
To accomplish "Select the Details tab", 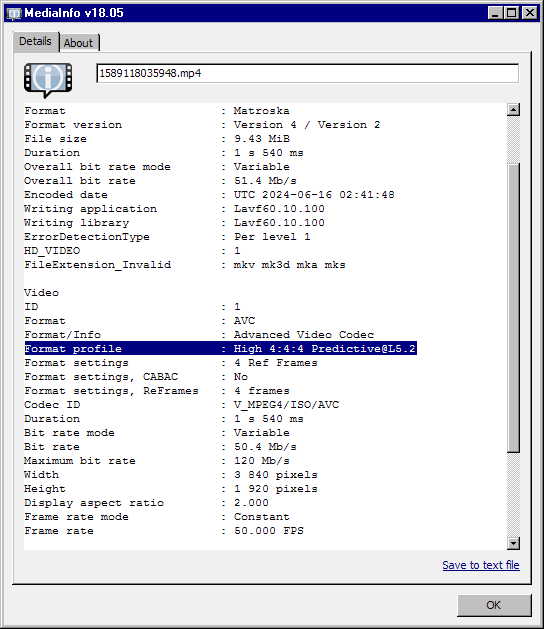I will point(35,41).
